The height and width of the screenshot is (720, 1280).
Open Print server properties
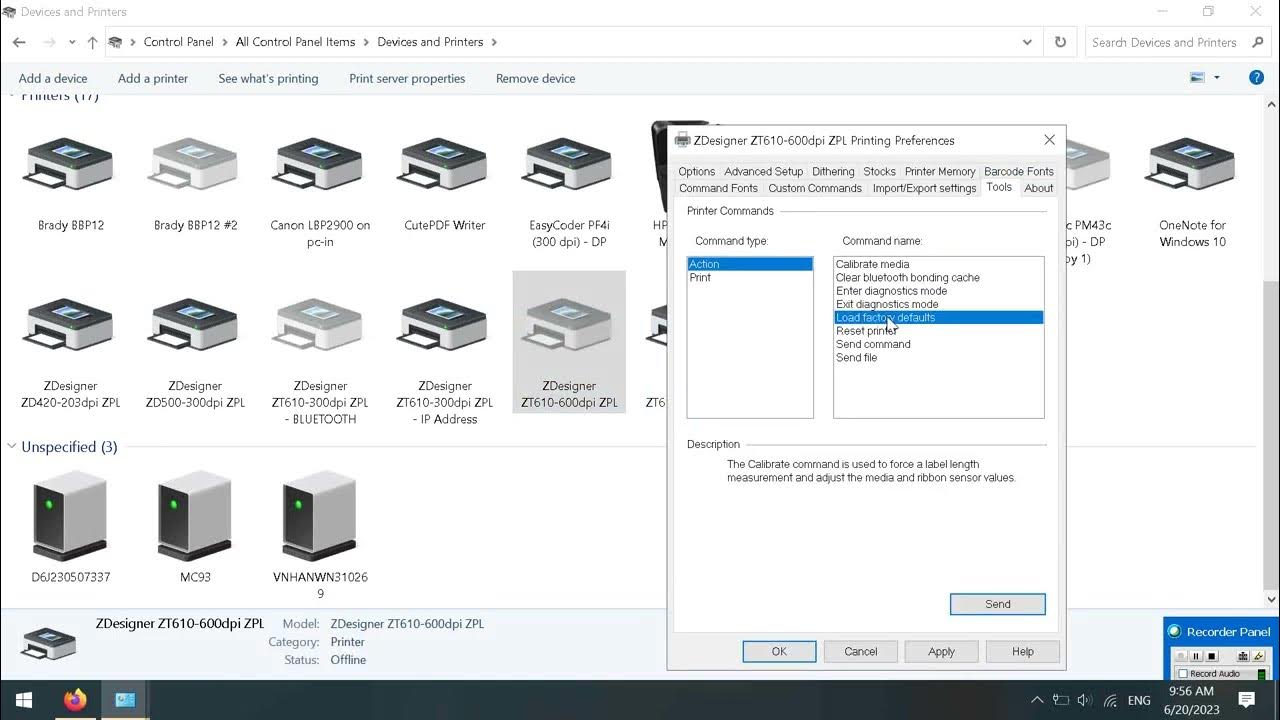[x=407, y=78]
